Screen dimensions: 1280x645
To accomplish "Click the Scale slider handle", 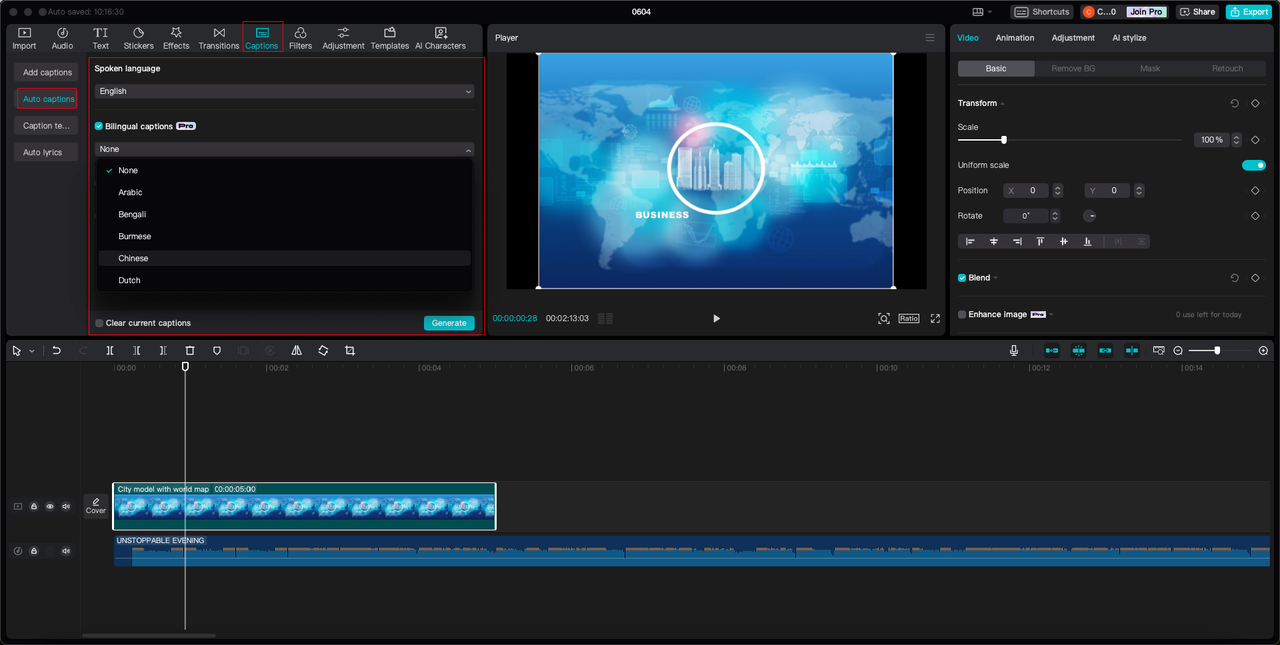I will tap(1004, 140).
